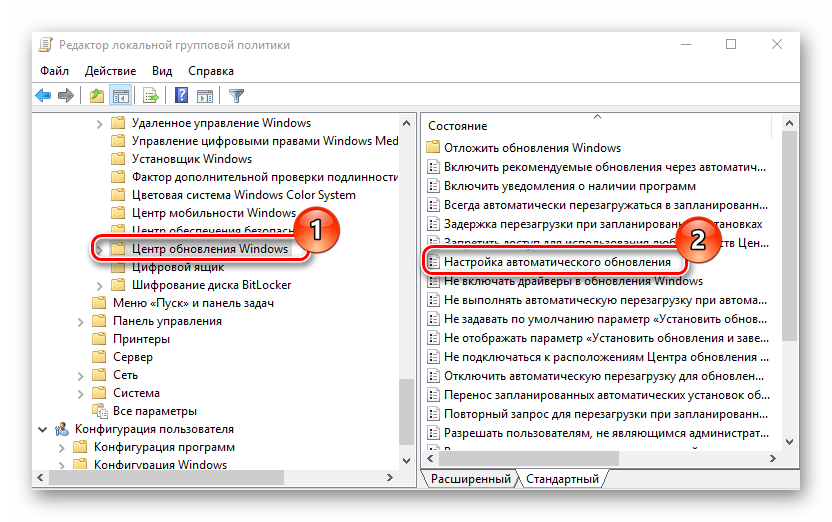The height and width of the screenshot is (522, 832).
Task: Expand the Шифрование диска BitLocker folder
Action: pyautogui.click(x=100, y=285)
